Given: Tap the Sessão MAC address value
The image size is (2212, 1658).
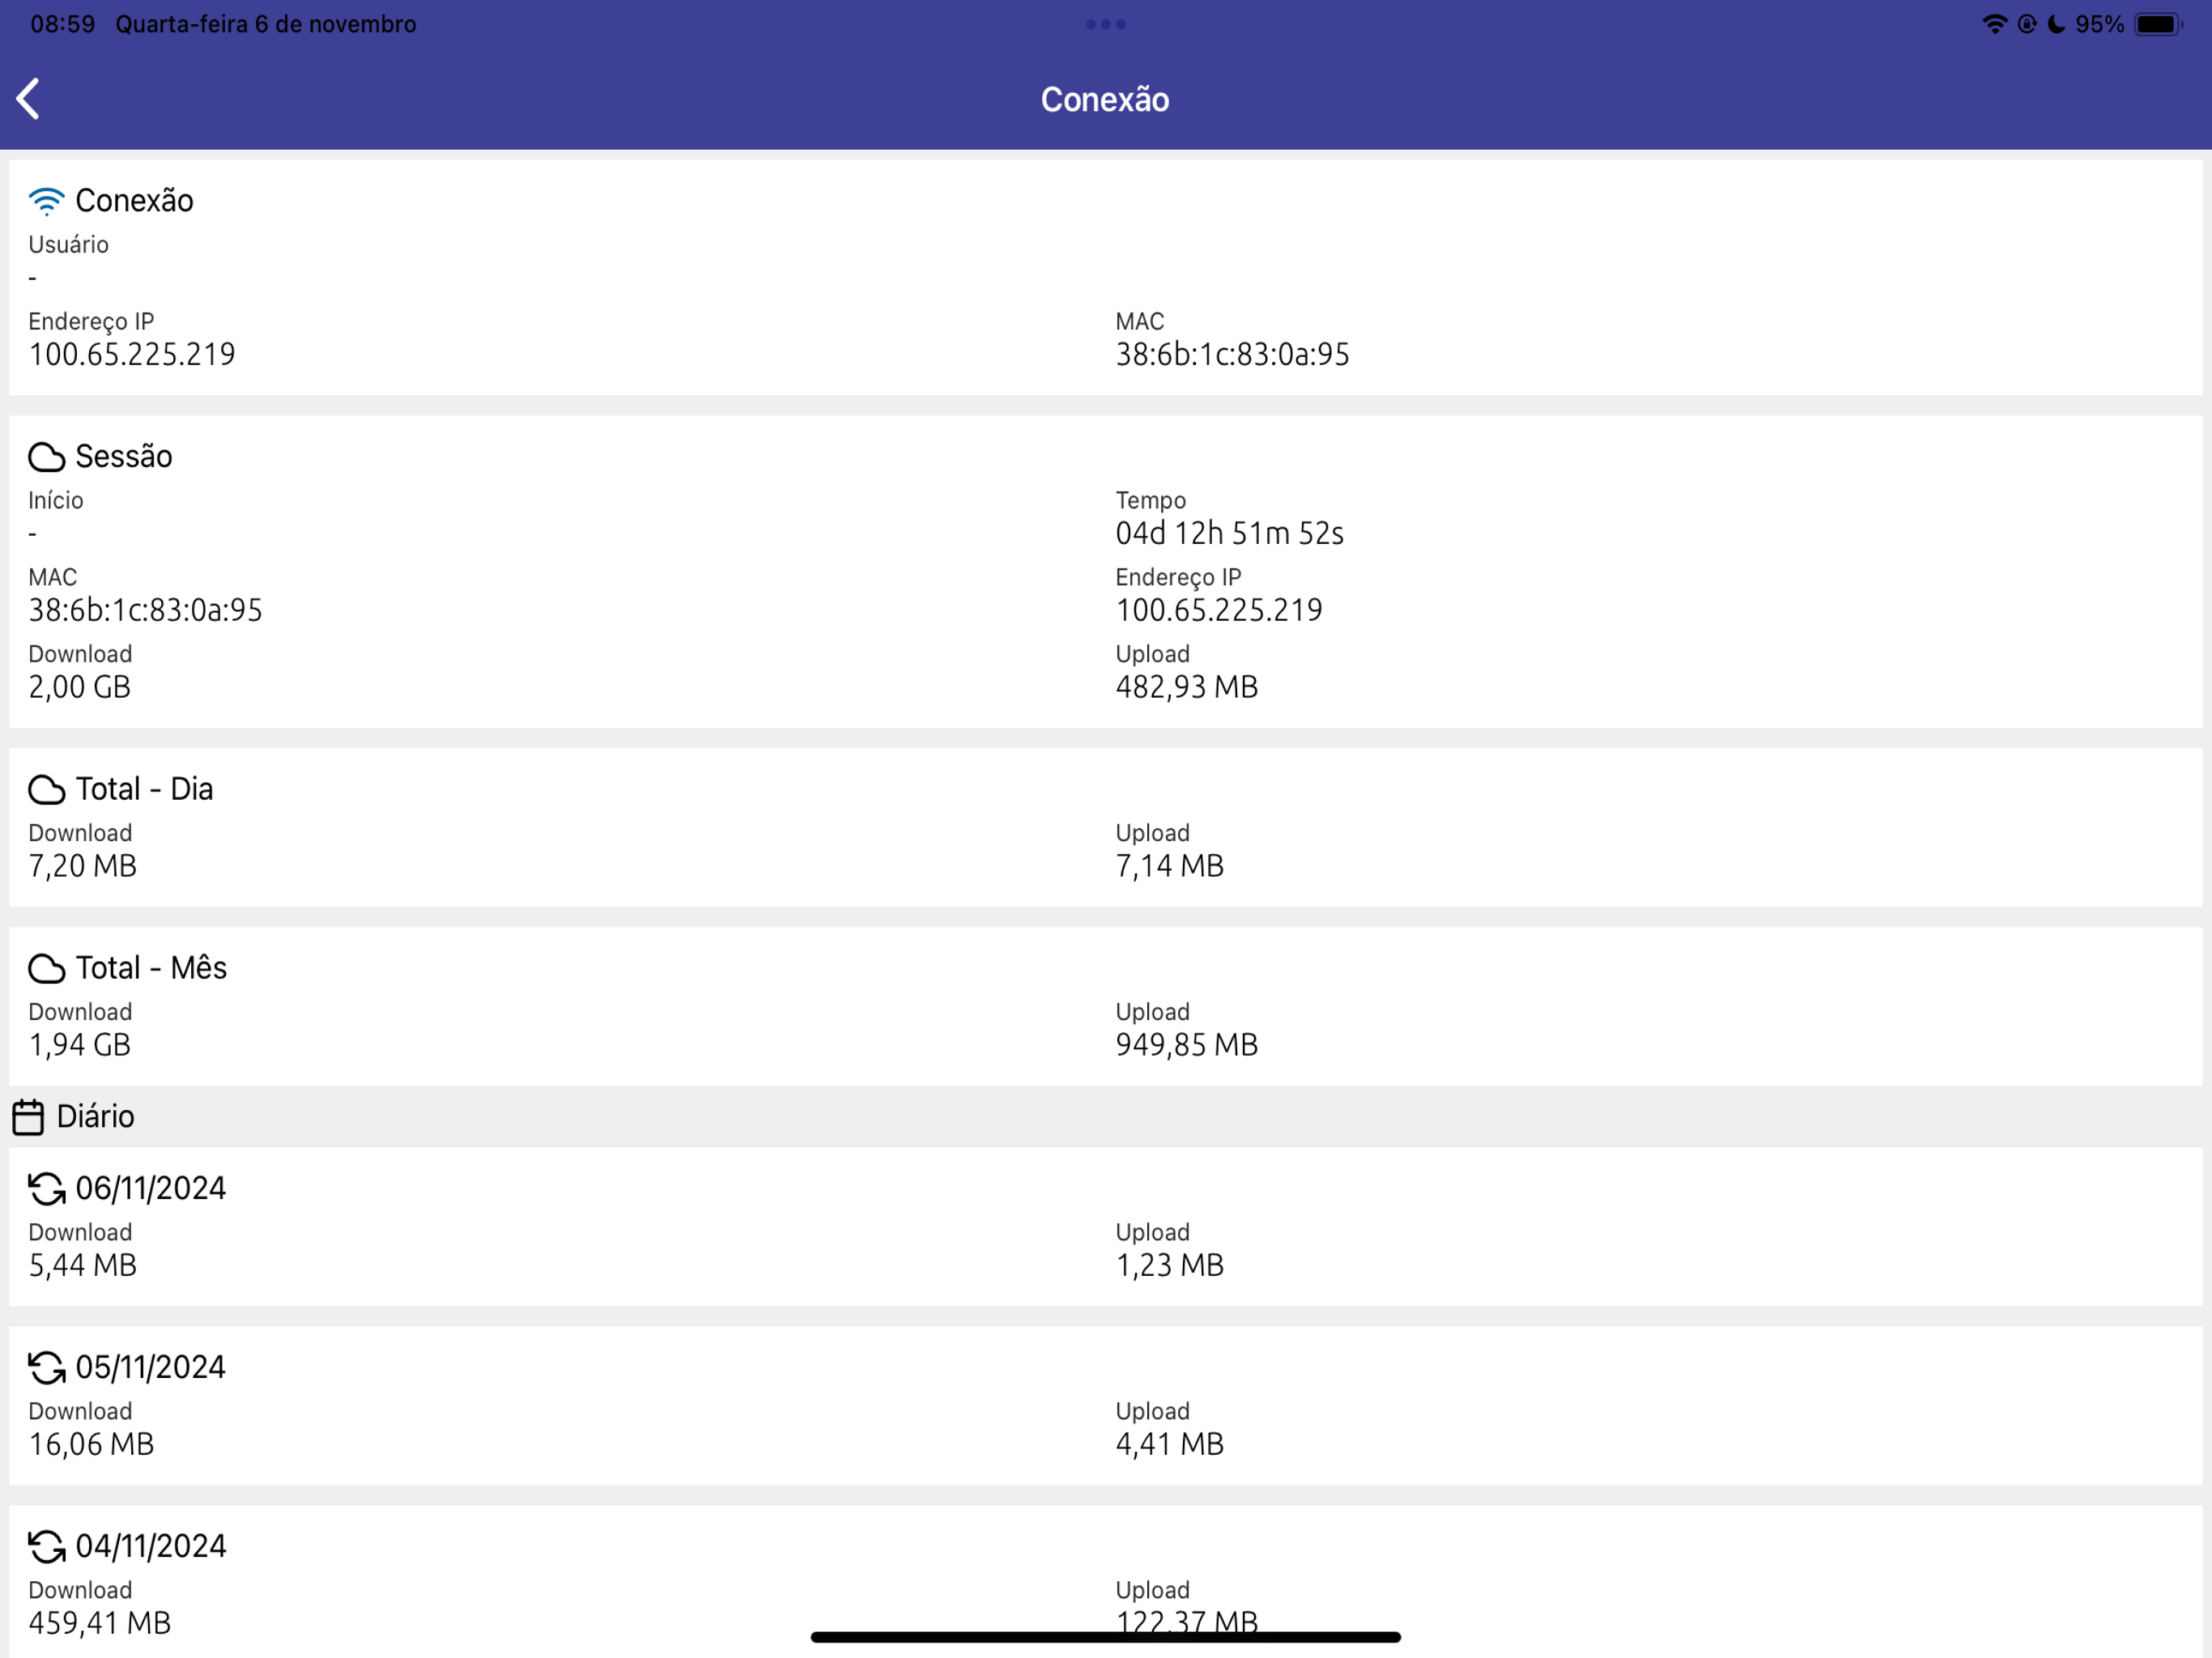Looking at the screenshot, I should (x=145, y=610).
